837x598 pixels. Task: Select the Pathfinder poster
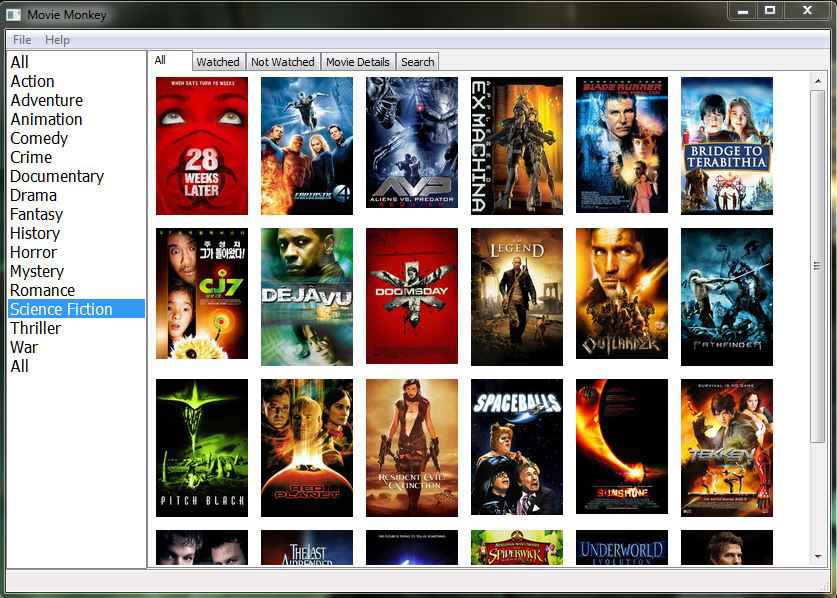click(727, 297)
